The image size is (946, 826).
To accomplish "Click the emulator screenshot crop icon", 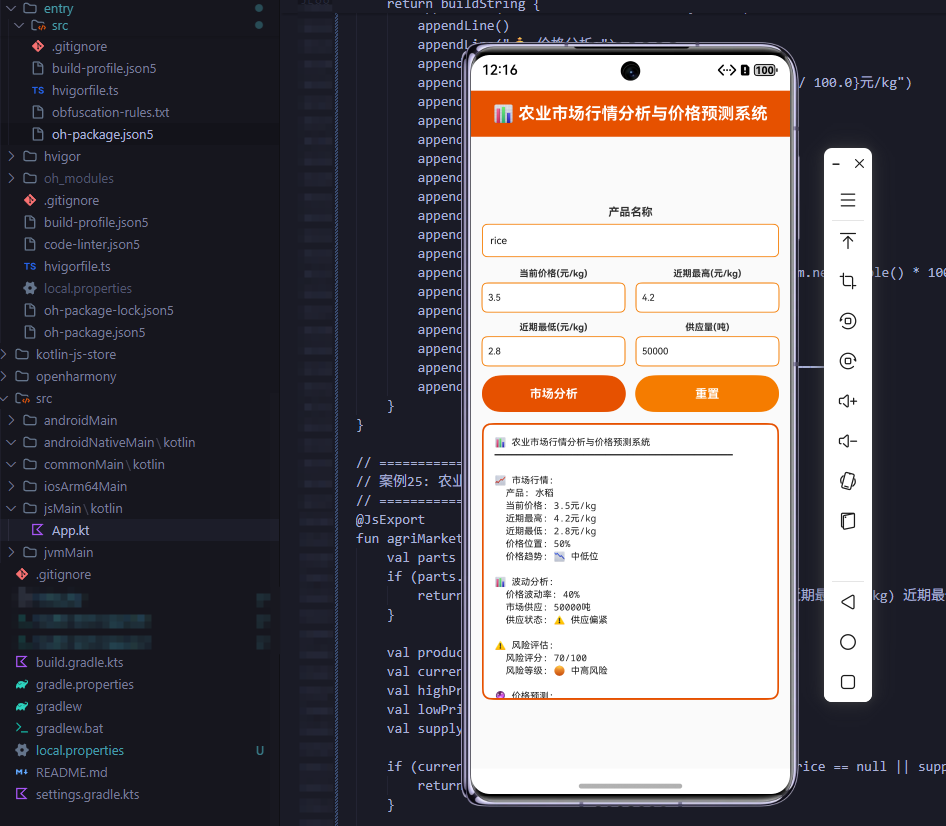I will pos(848,281).
